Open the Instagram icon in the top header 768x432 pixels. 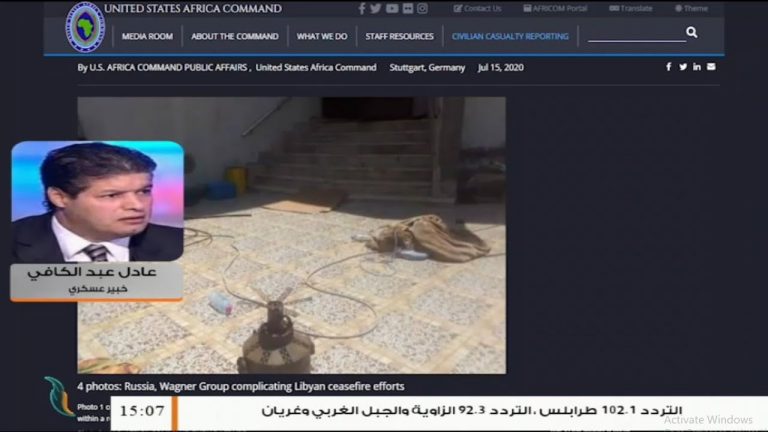pyautogui.click(x=422, y=8)
